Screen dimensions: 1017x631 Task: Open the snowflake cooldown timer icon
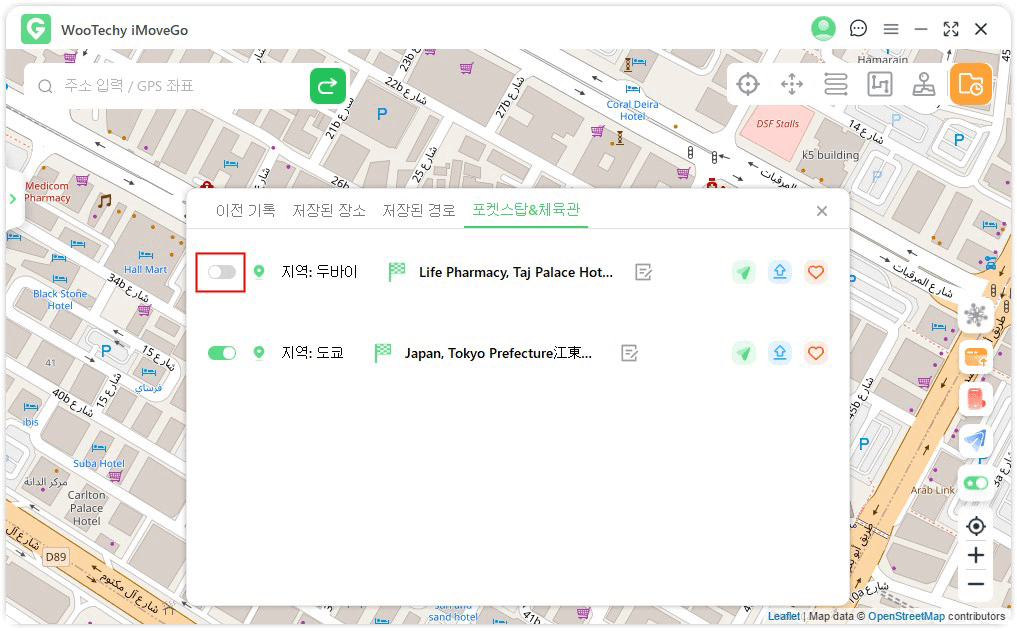976,316
